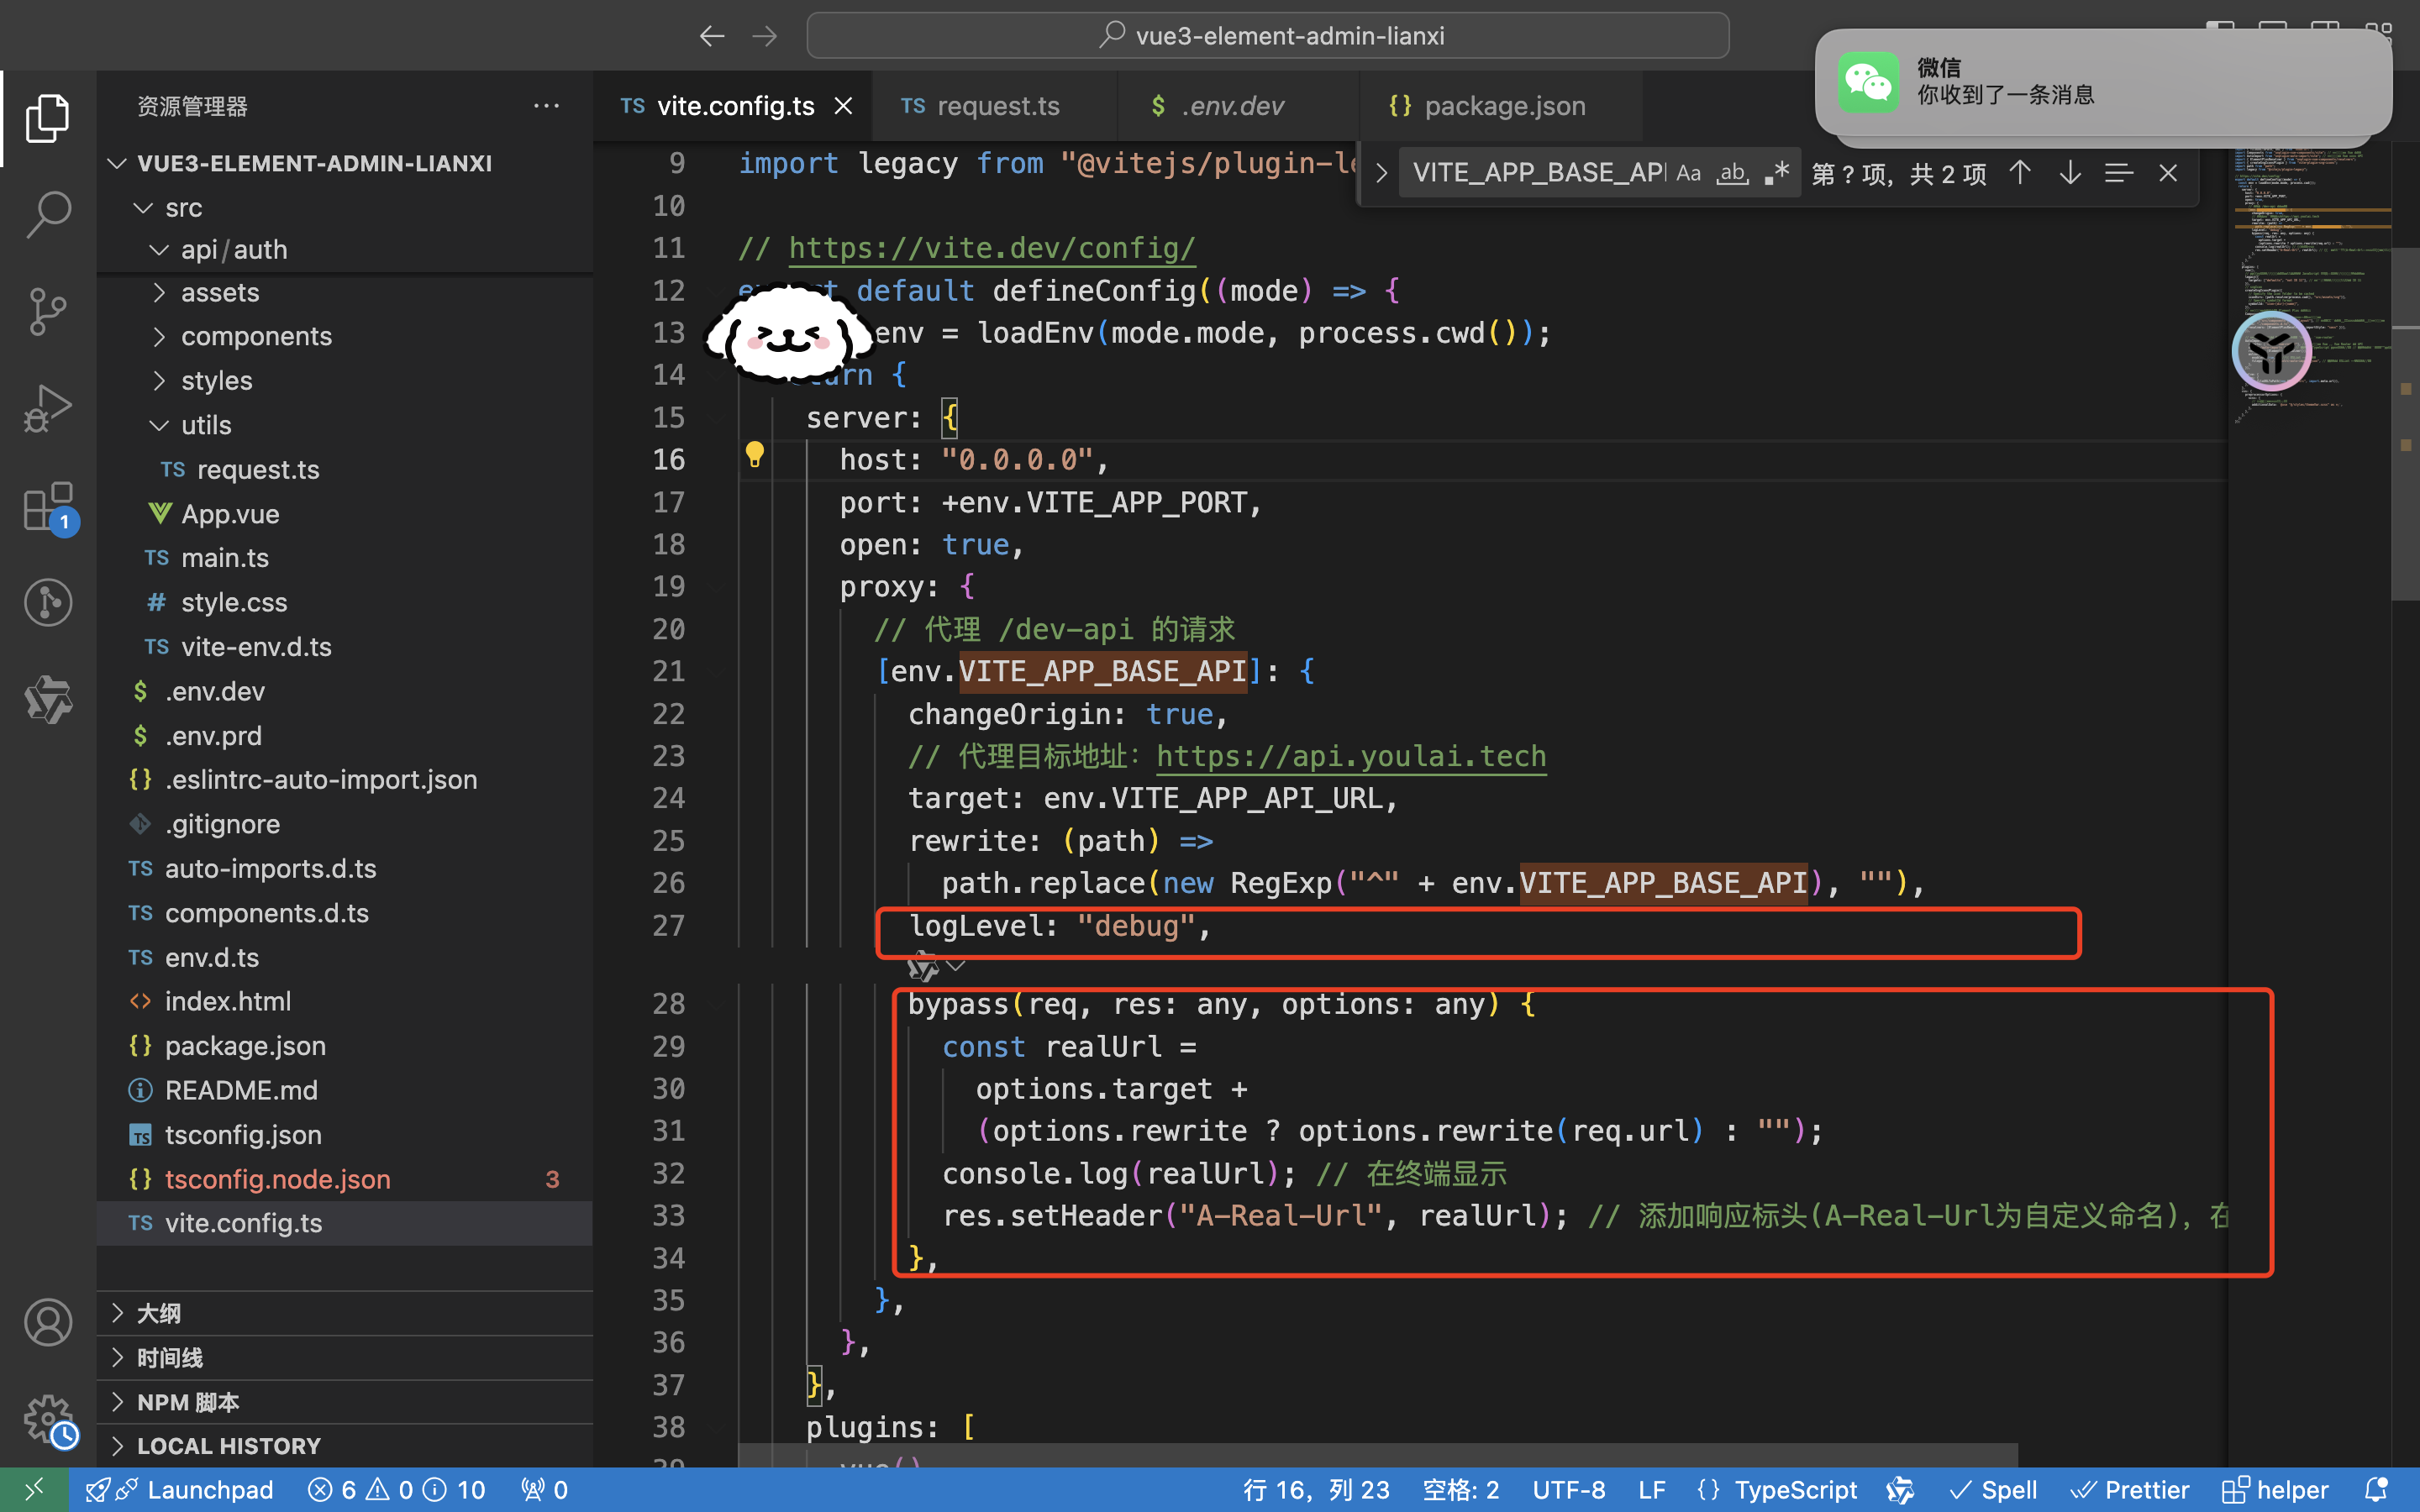
Task: Toggle Match Whole Word in find widget
Action: (x=1732, y=173)
